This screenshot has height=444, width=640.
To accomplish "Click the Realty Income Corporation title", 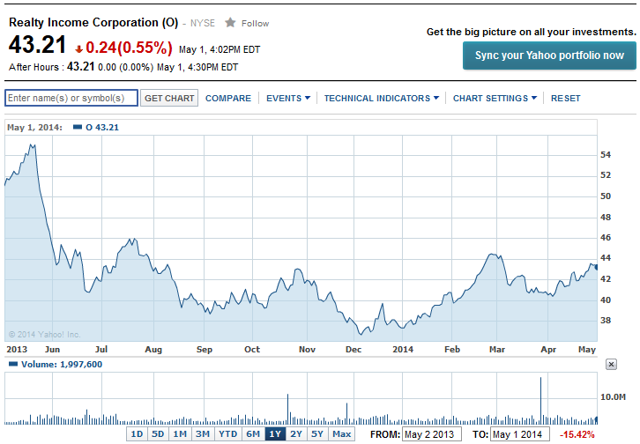I will (x=93, y=22).
